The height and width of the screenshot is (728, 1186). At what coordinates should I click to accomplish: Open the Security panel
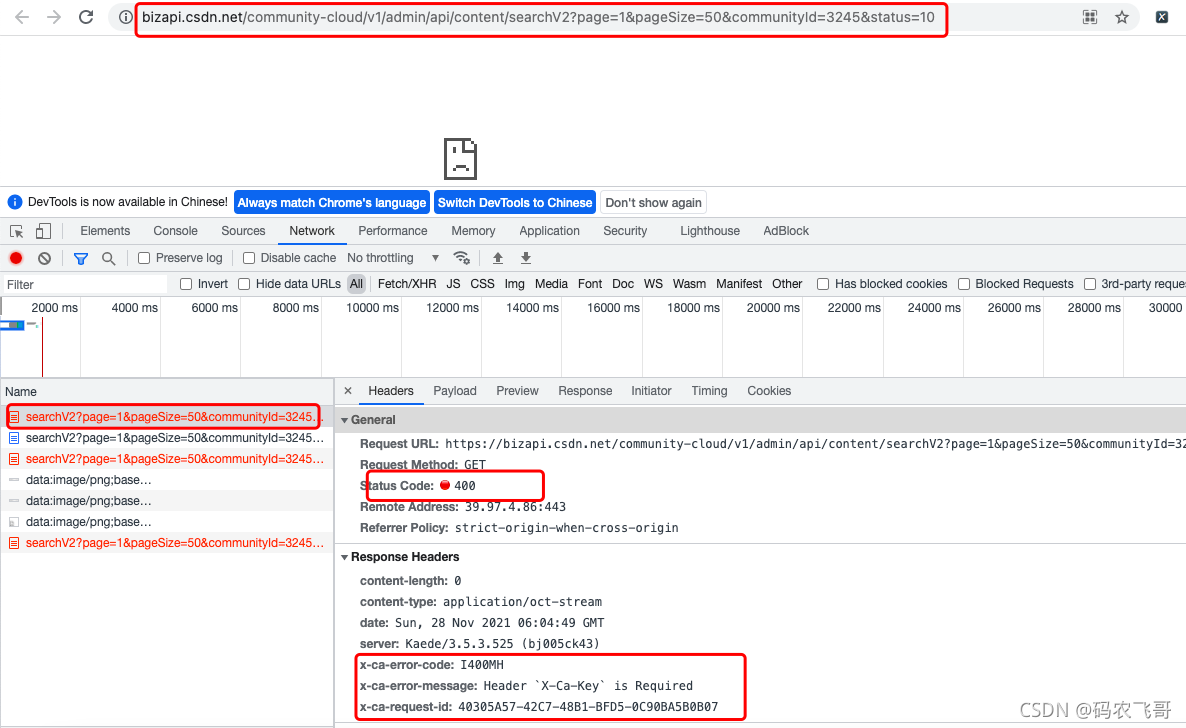point(625,231)
